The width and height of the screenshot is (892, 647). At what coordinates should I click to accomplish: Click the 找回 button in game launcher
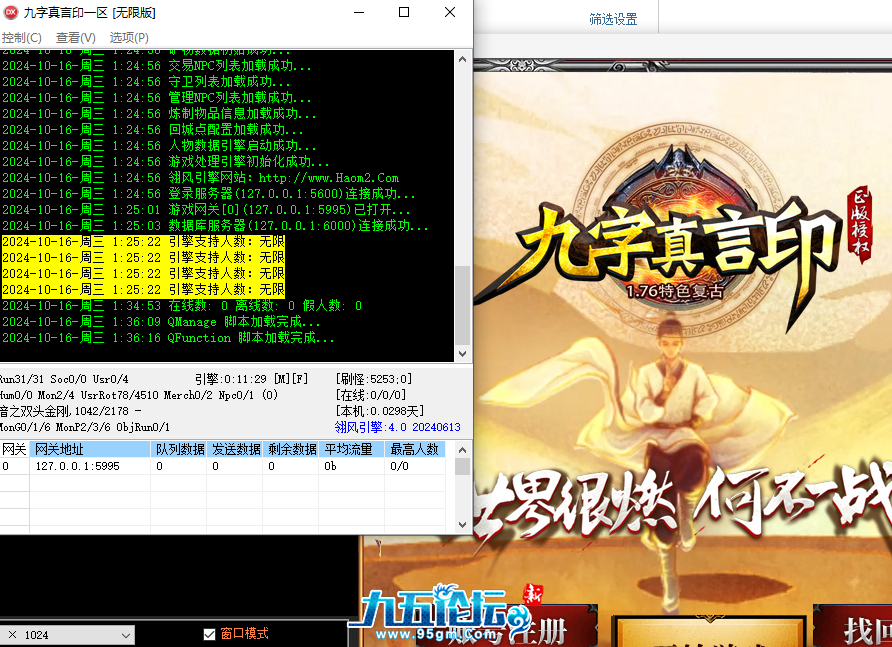[853, 626]
